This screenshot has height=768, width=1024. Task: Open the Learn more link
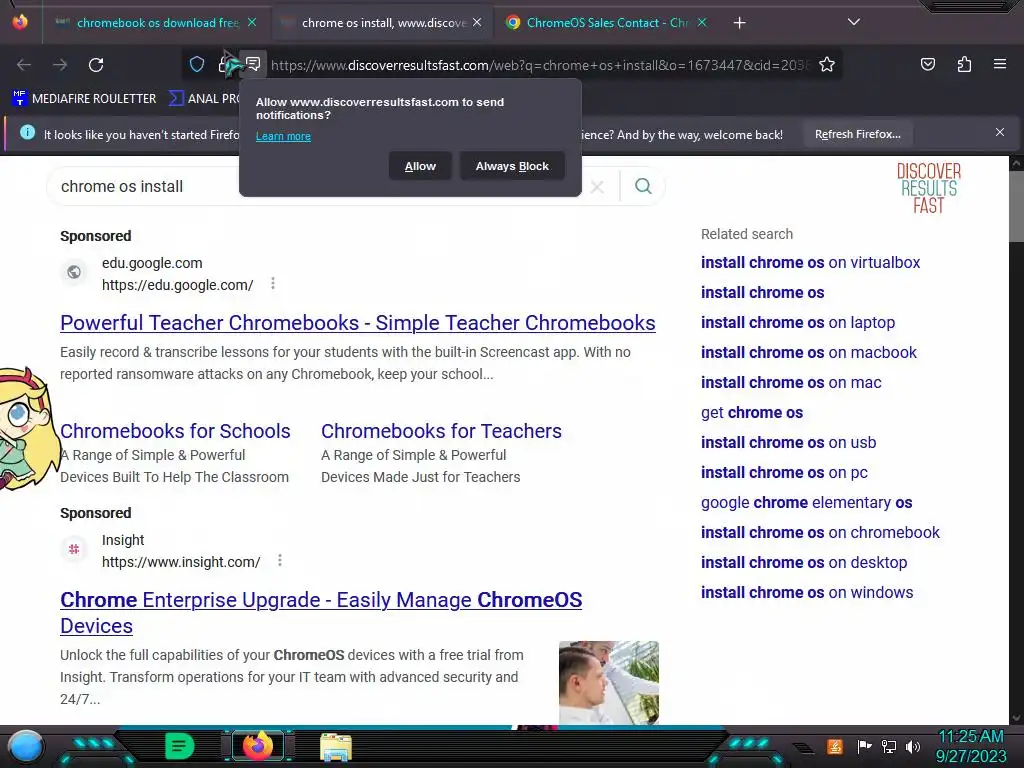point(283,136)
